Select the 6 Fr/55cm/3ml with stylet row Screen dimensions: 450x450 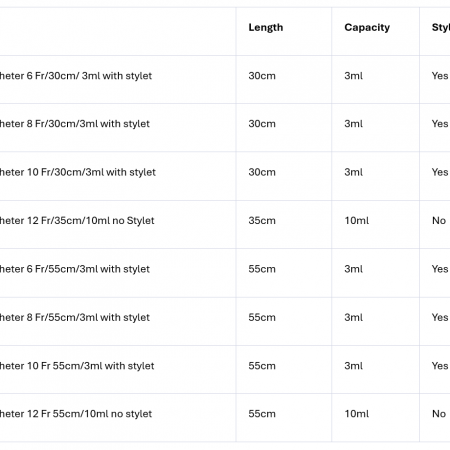click(225, 273)
